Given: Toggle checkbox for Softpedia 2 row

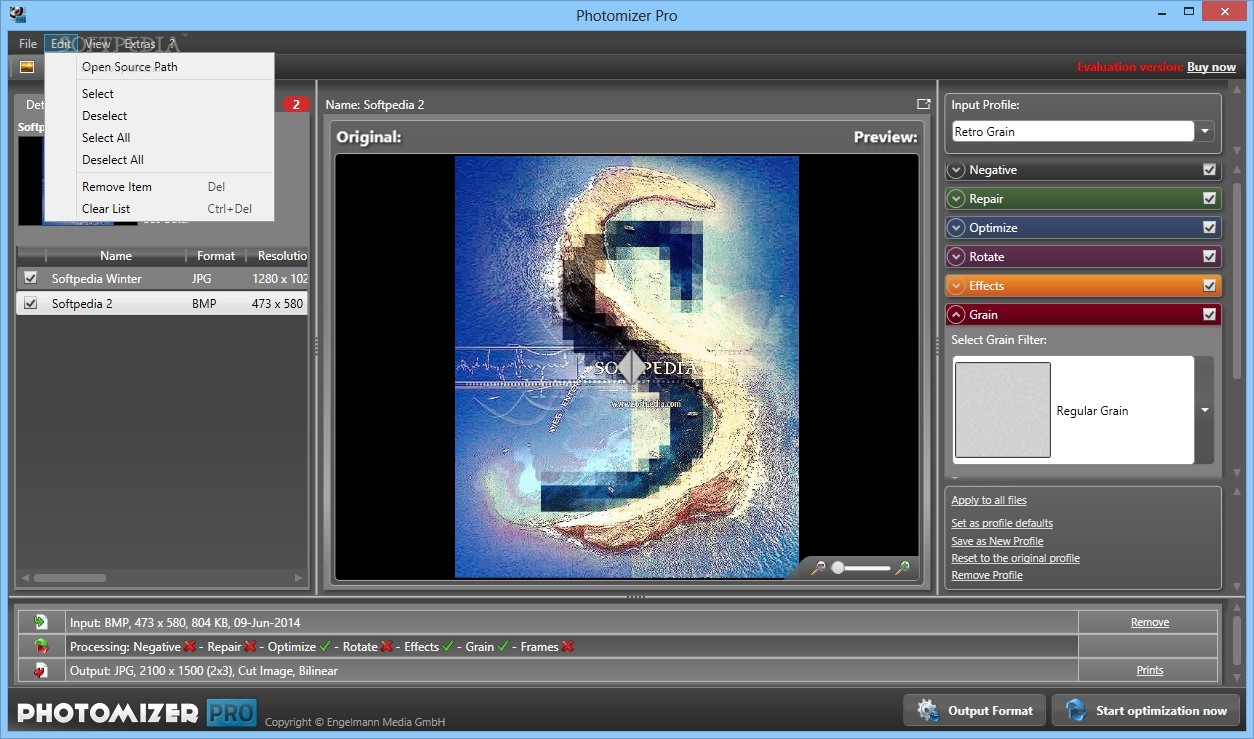Looking at the screenshot, I should pos(30,303).
